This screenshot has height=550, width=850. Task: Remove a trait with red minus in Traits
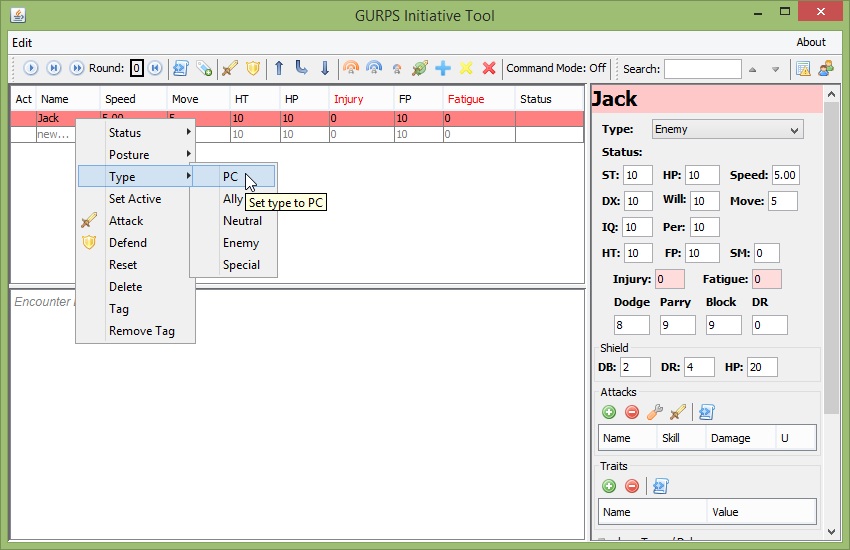(x=632, y=486)
